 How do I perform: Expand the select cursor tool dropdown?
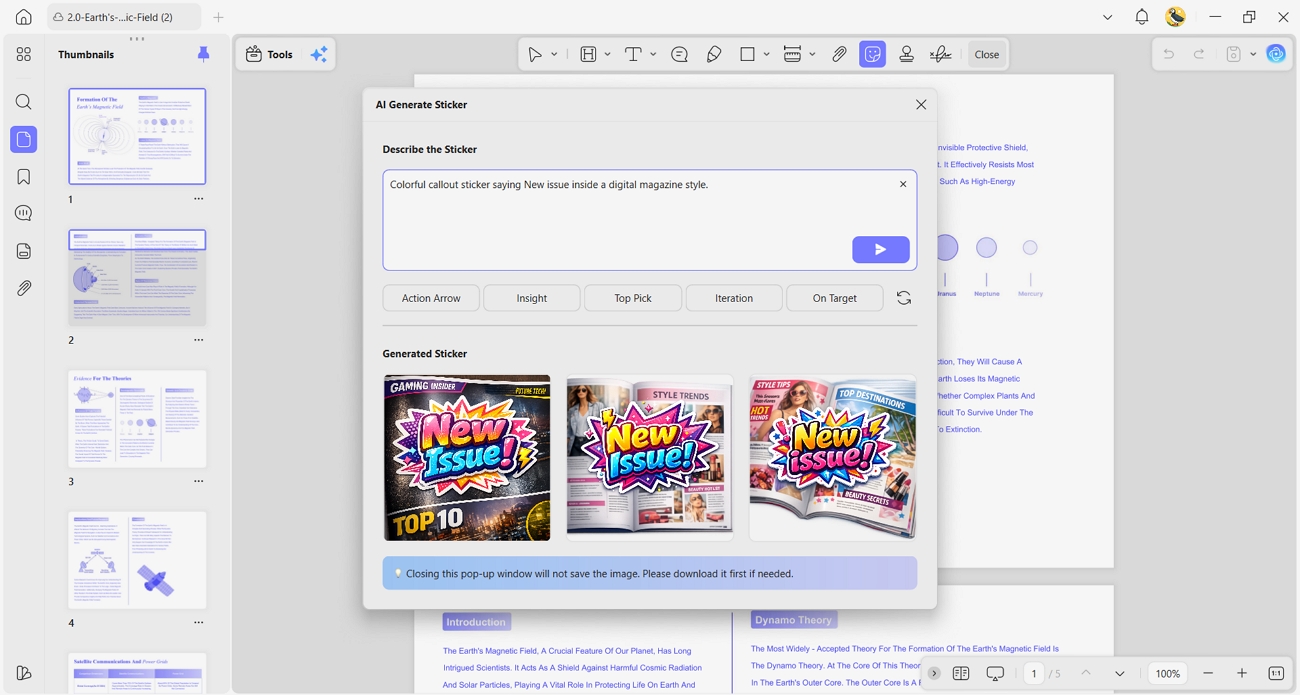[554, 54]
